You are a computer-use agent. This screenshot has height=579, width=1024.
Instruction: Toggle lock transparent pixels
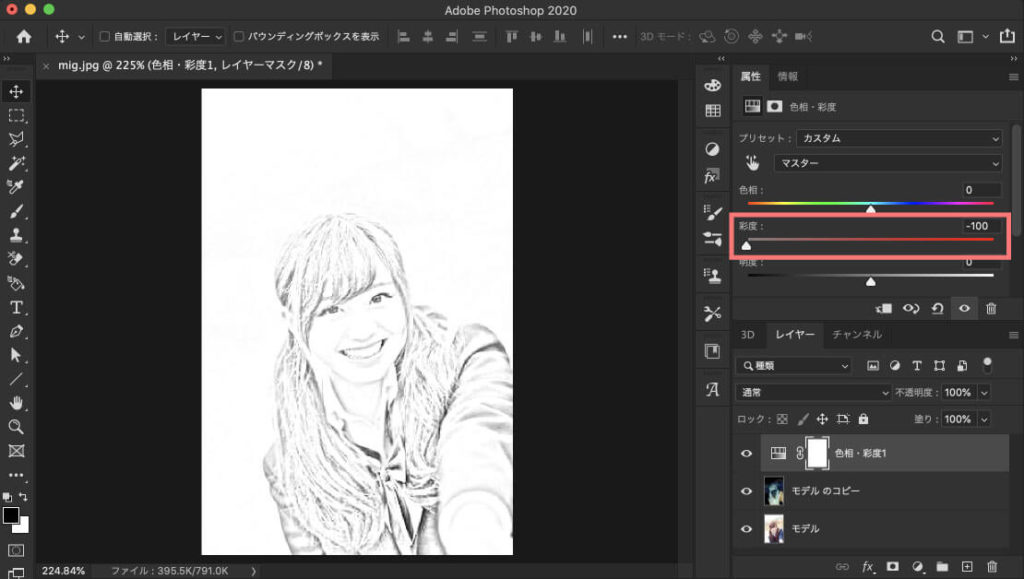pyautogui.click(x=782, y=419)
